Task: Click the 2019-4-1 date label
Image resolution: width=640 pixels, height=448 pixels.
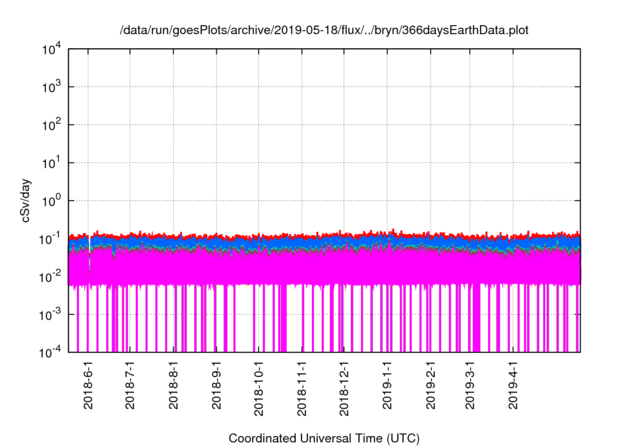Action: tap(513, 385)
